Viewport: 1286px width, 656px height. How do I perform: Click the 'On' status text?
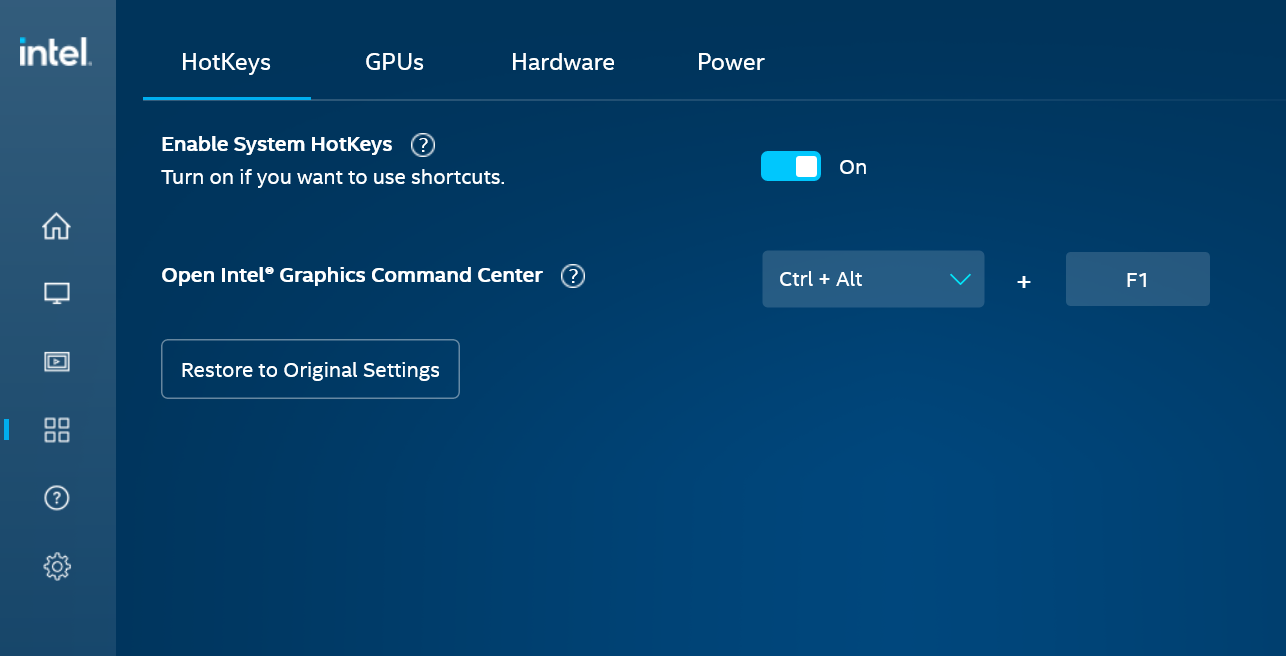pyautogui.click(x=853, y=167)
